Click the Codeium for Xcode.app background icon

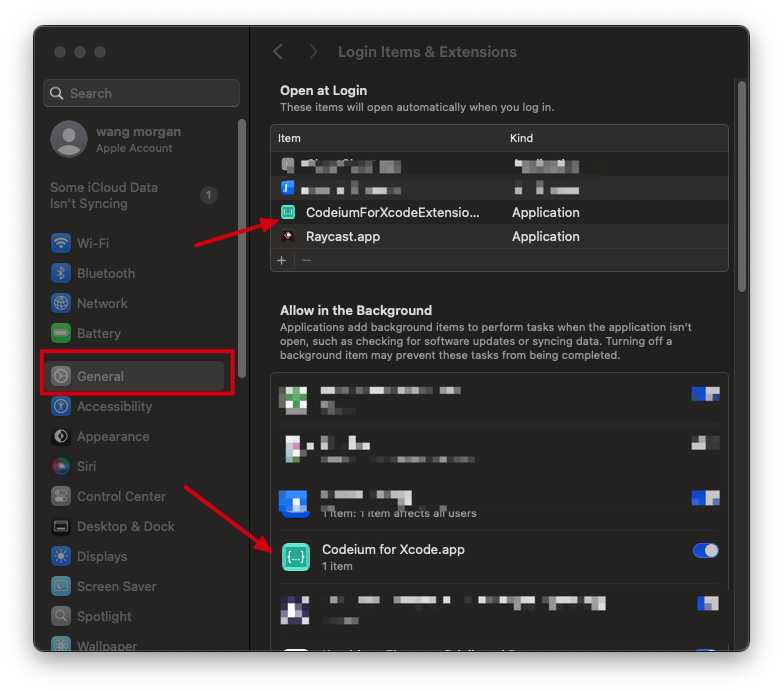[x=296, y=557]
